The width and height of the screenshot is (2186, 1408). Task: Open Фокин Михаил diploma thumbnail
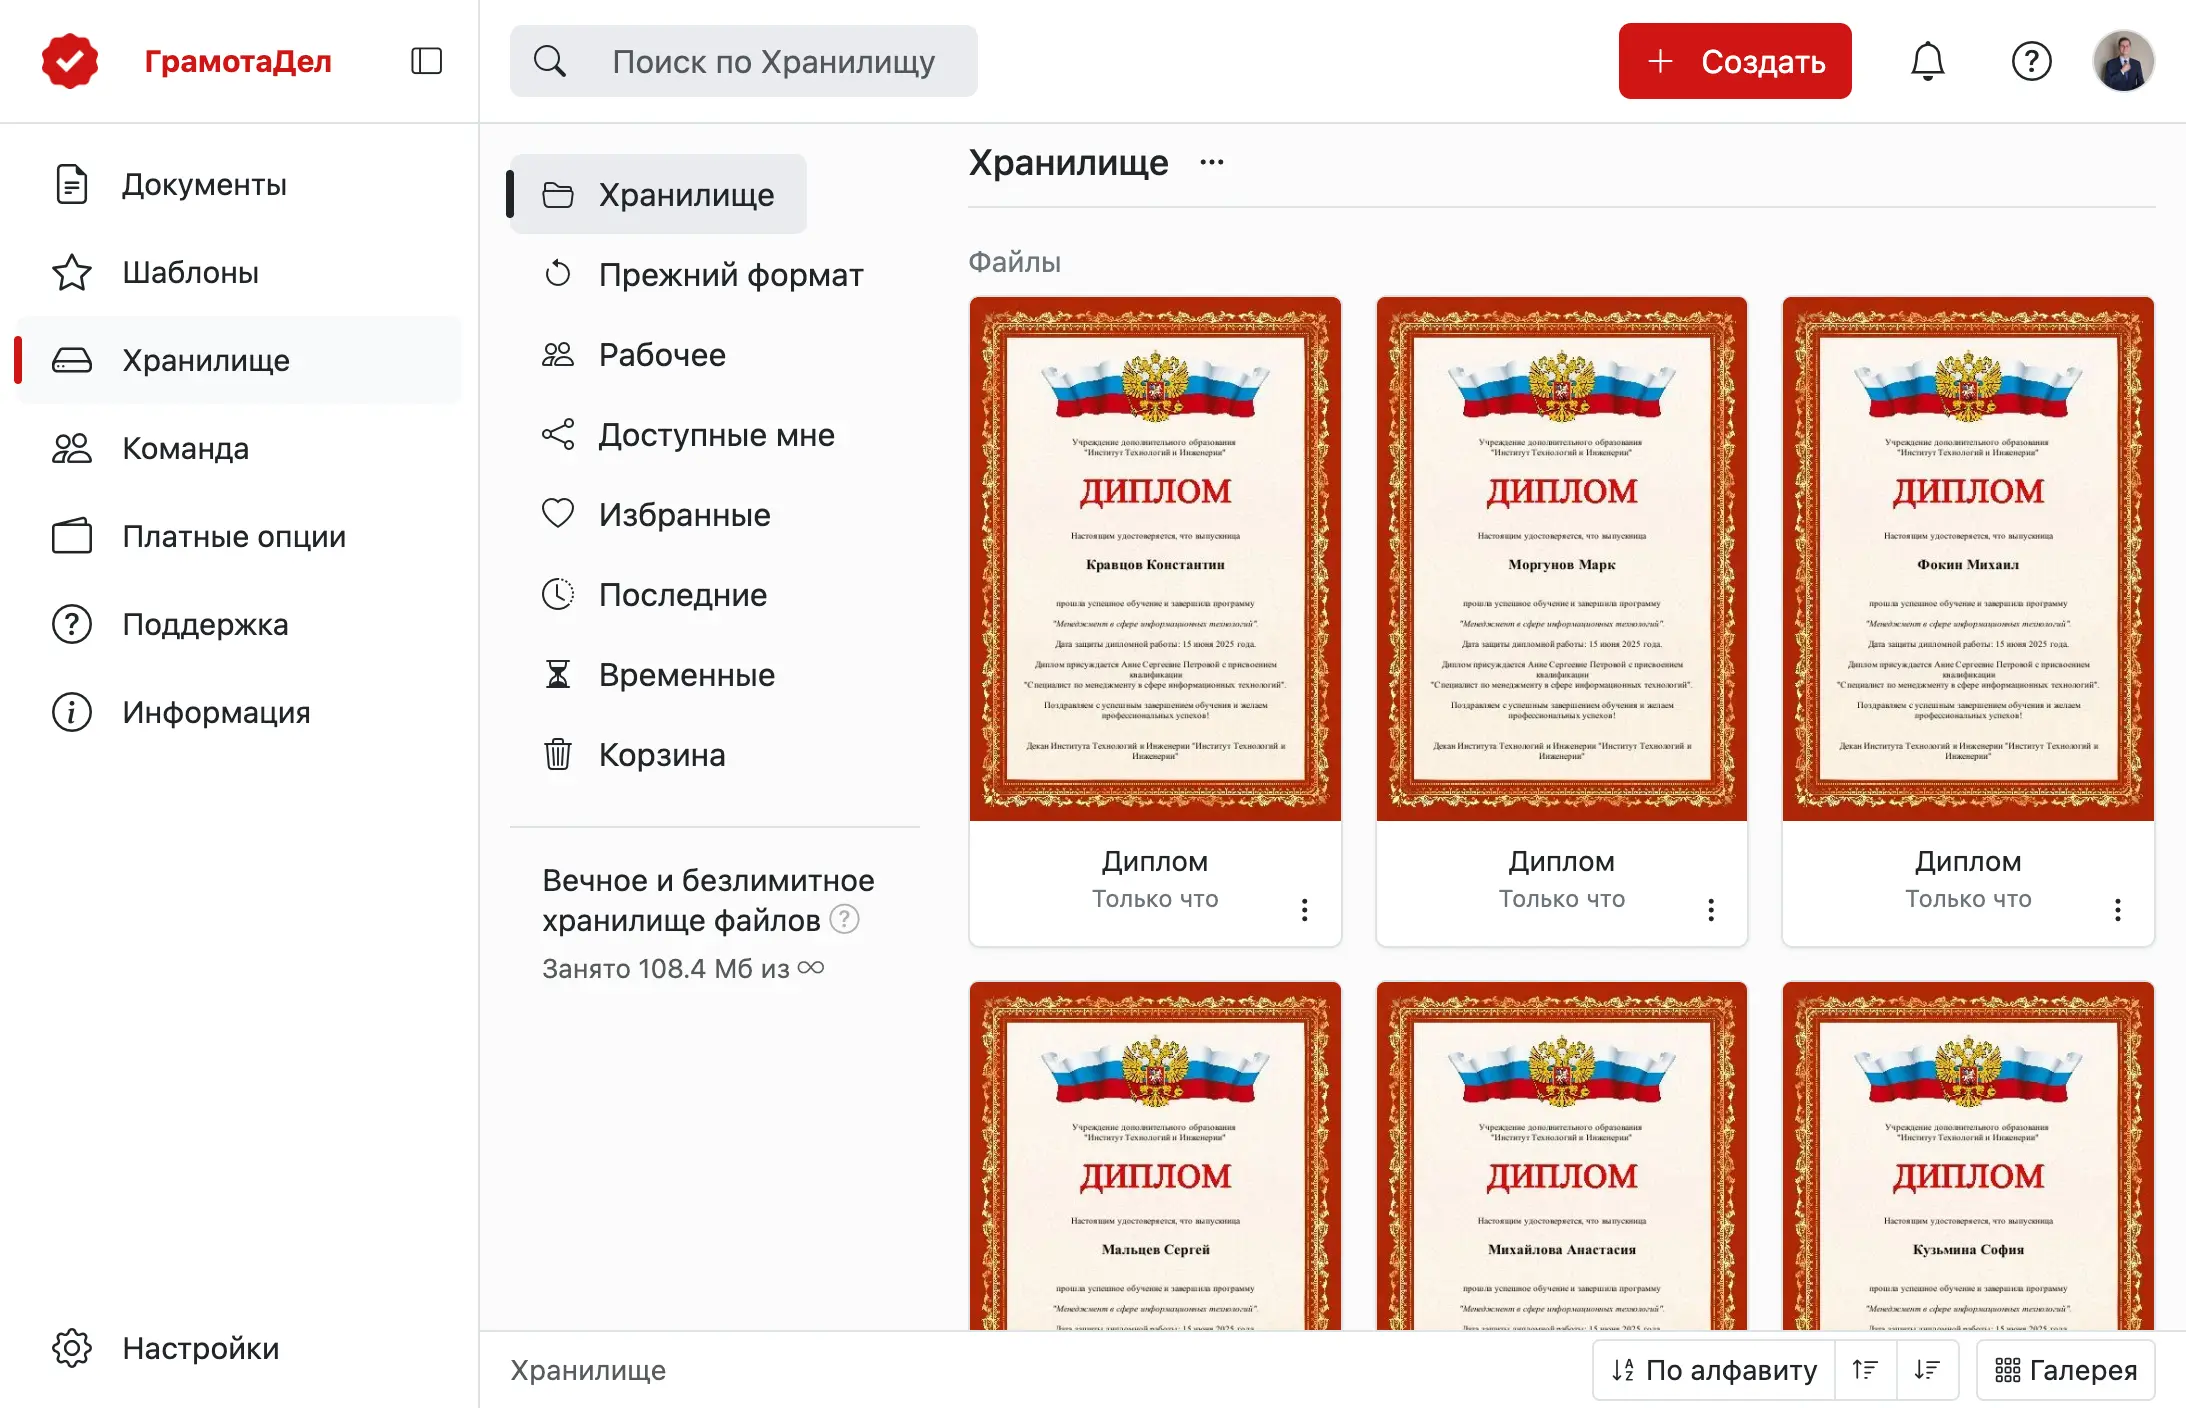coord(1968,558)
